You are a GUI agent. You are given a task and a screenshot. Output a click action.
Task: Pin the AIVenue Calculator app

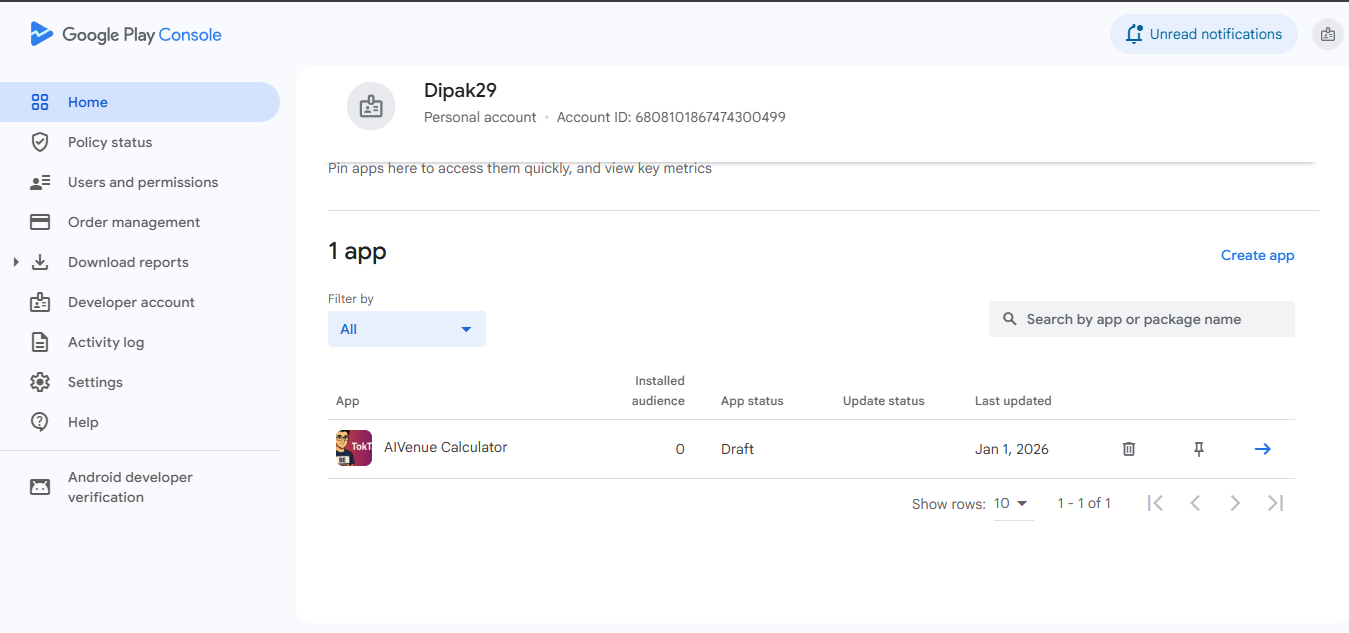click(x=1199, y=449)
